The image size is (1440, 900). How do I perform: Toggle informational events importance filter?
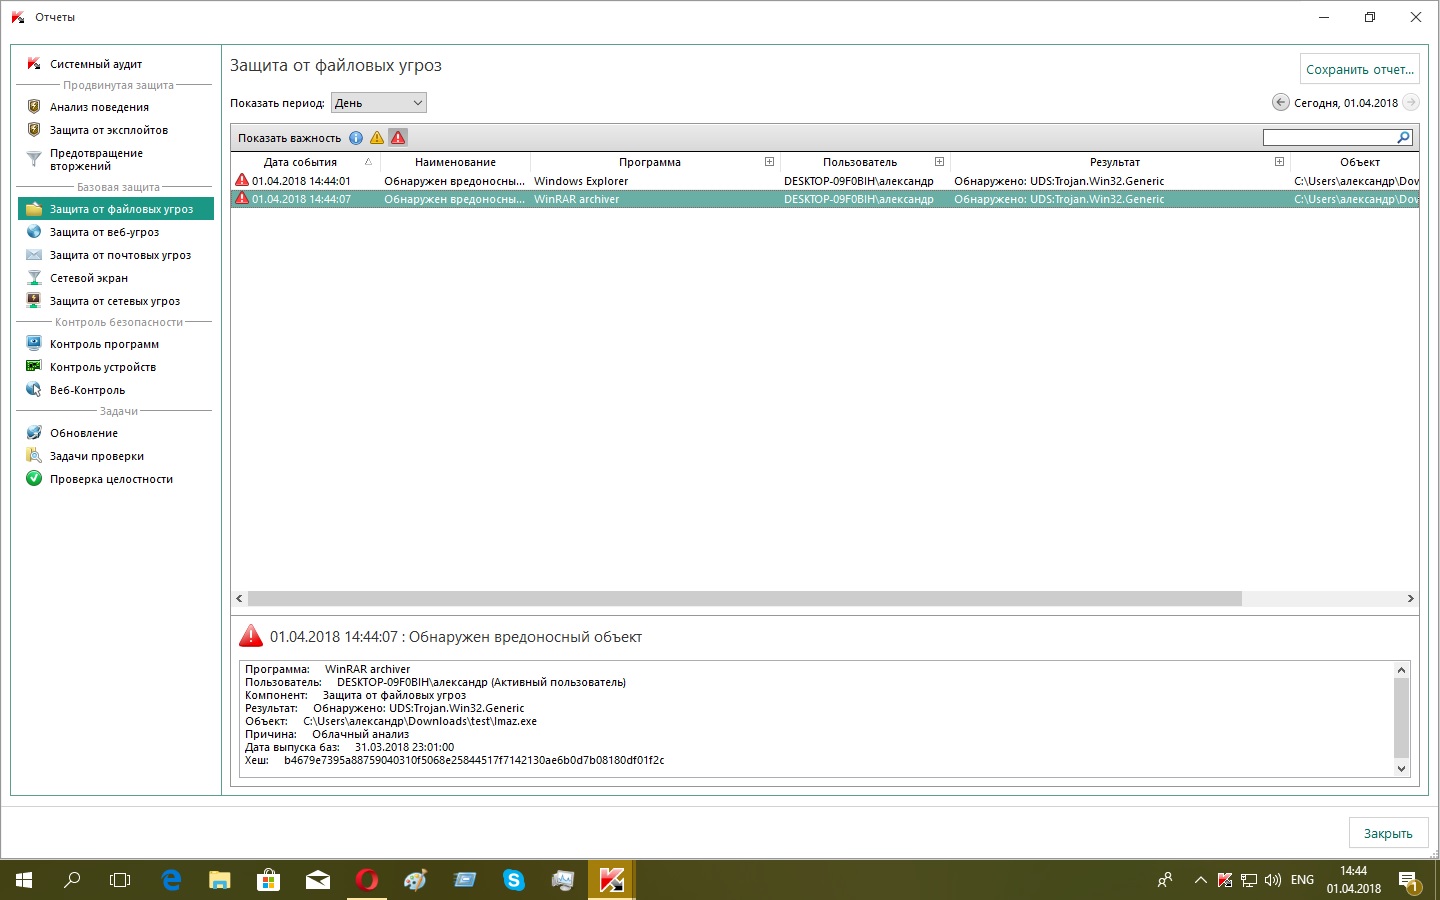tap(356, 138)
